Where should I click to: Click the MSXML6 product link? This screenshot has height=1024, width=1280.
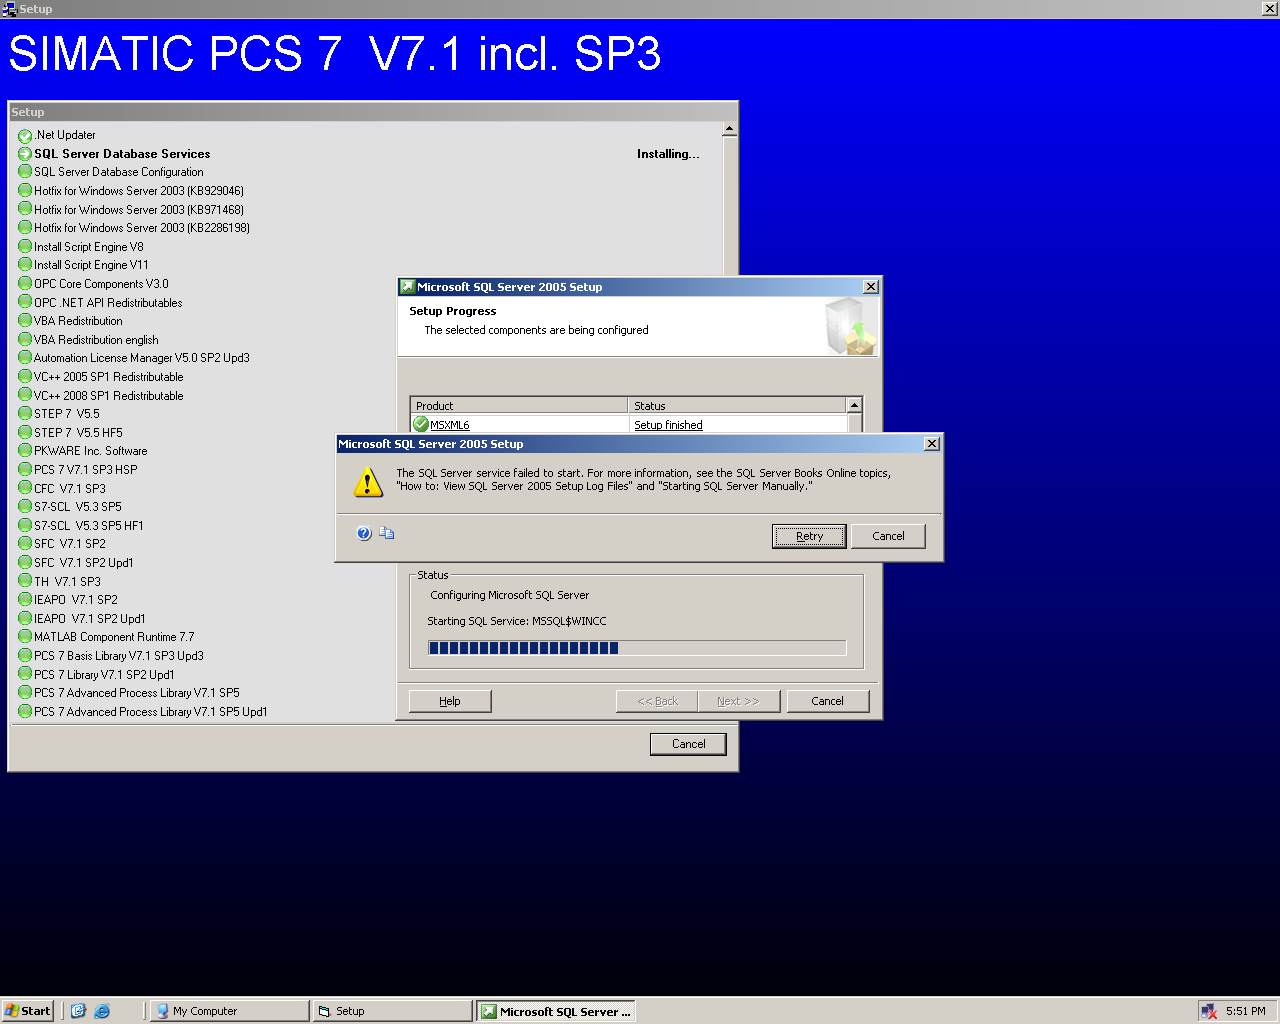[450, 425]
